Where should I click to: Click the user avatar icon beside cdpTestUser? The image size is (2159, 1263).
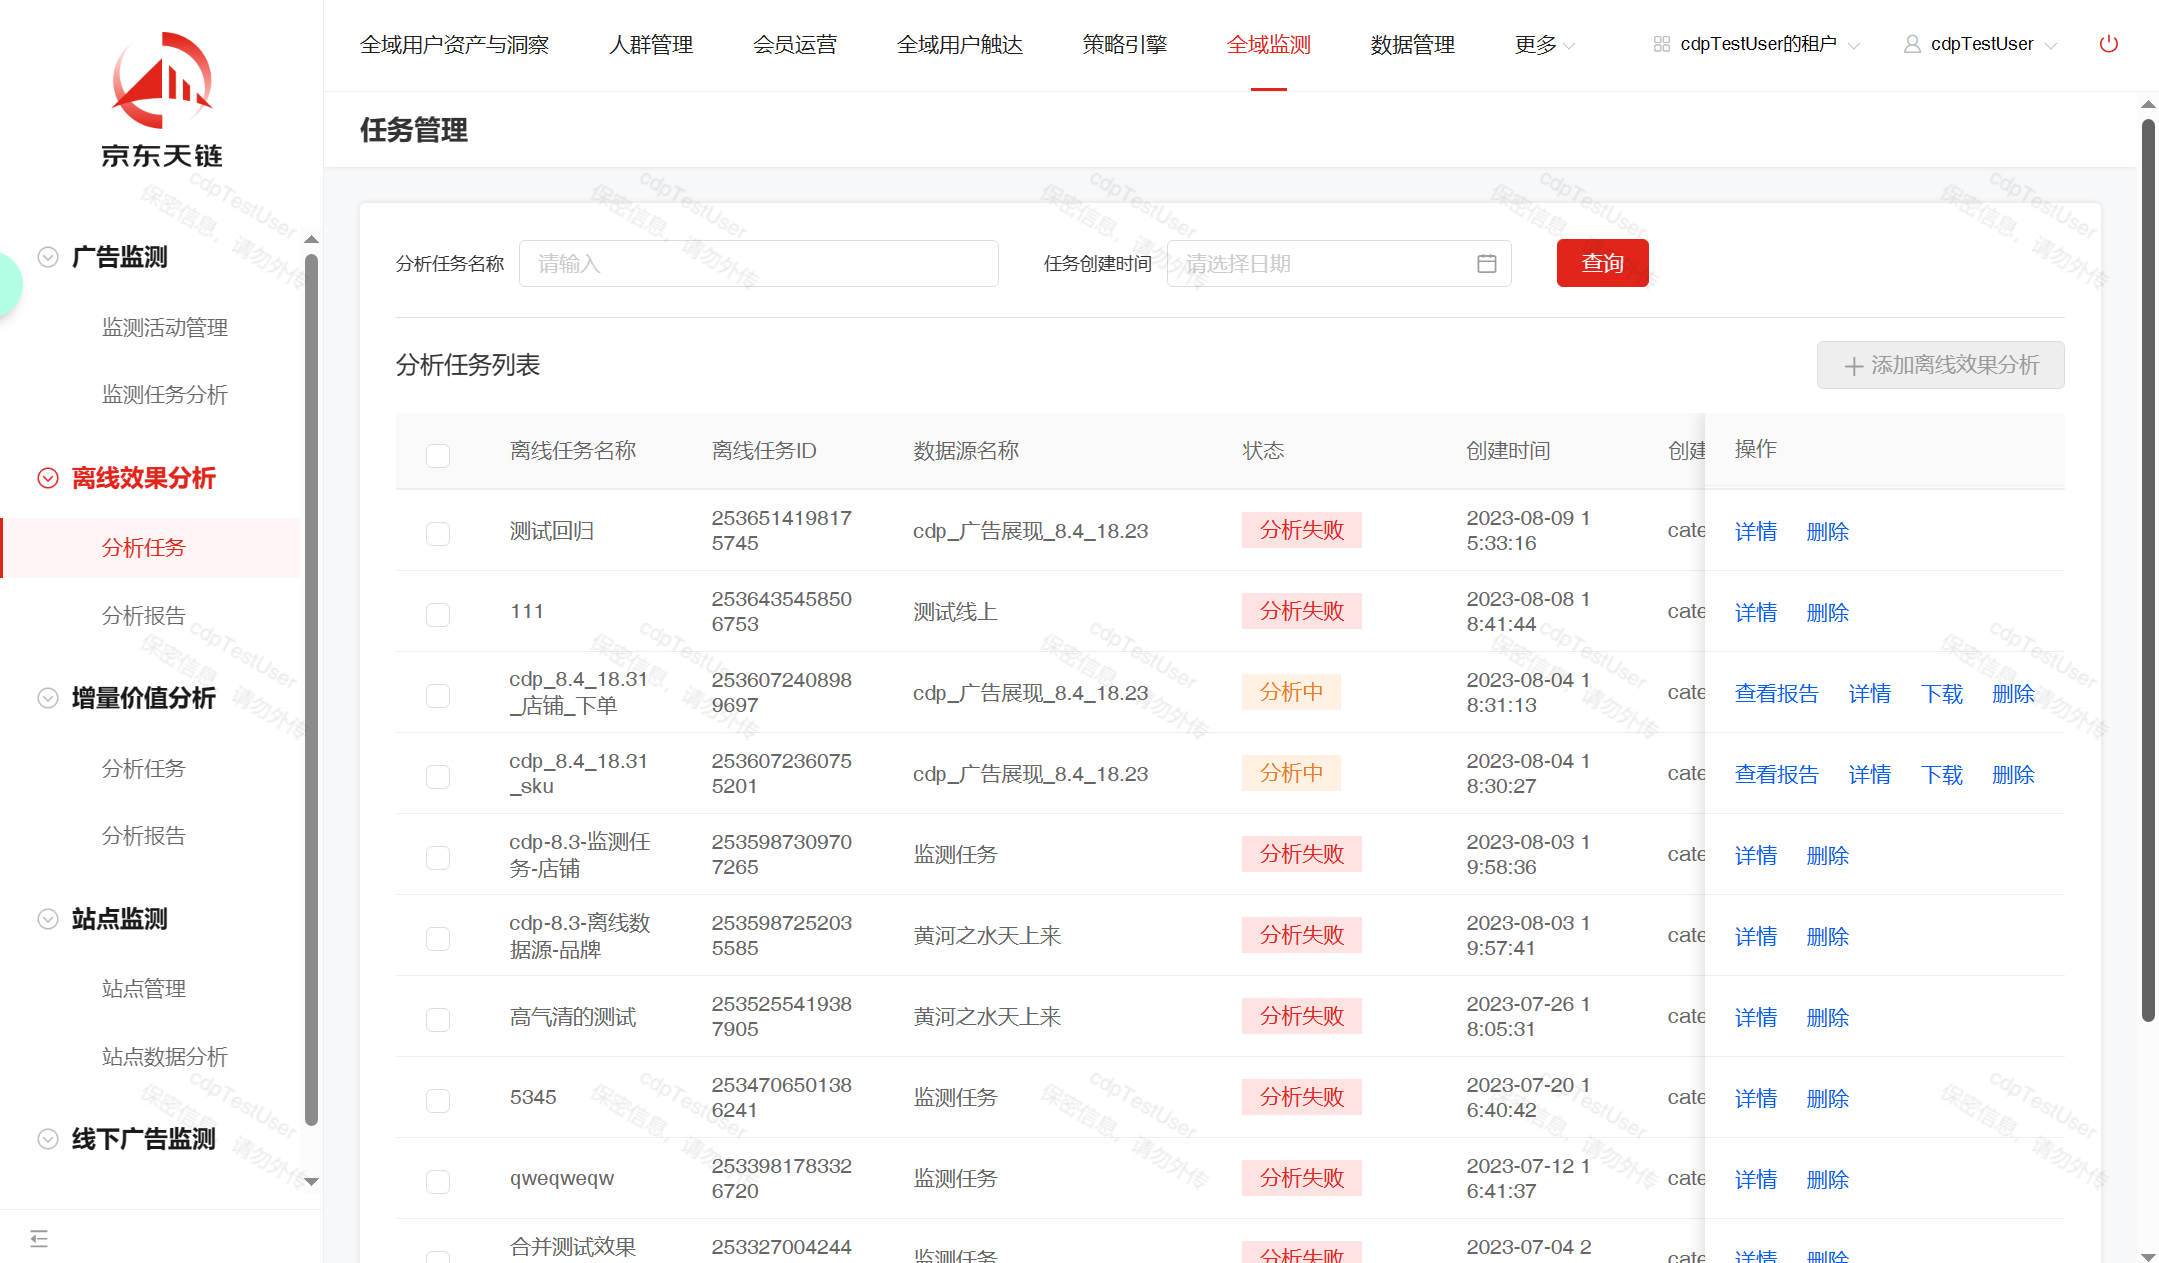click(x=1911, y=44)
